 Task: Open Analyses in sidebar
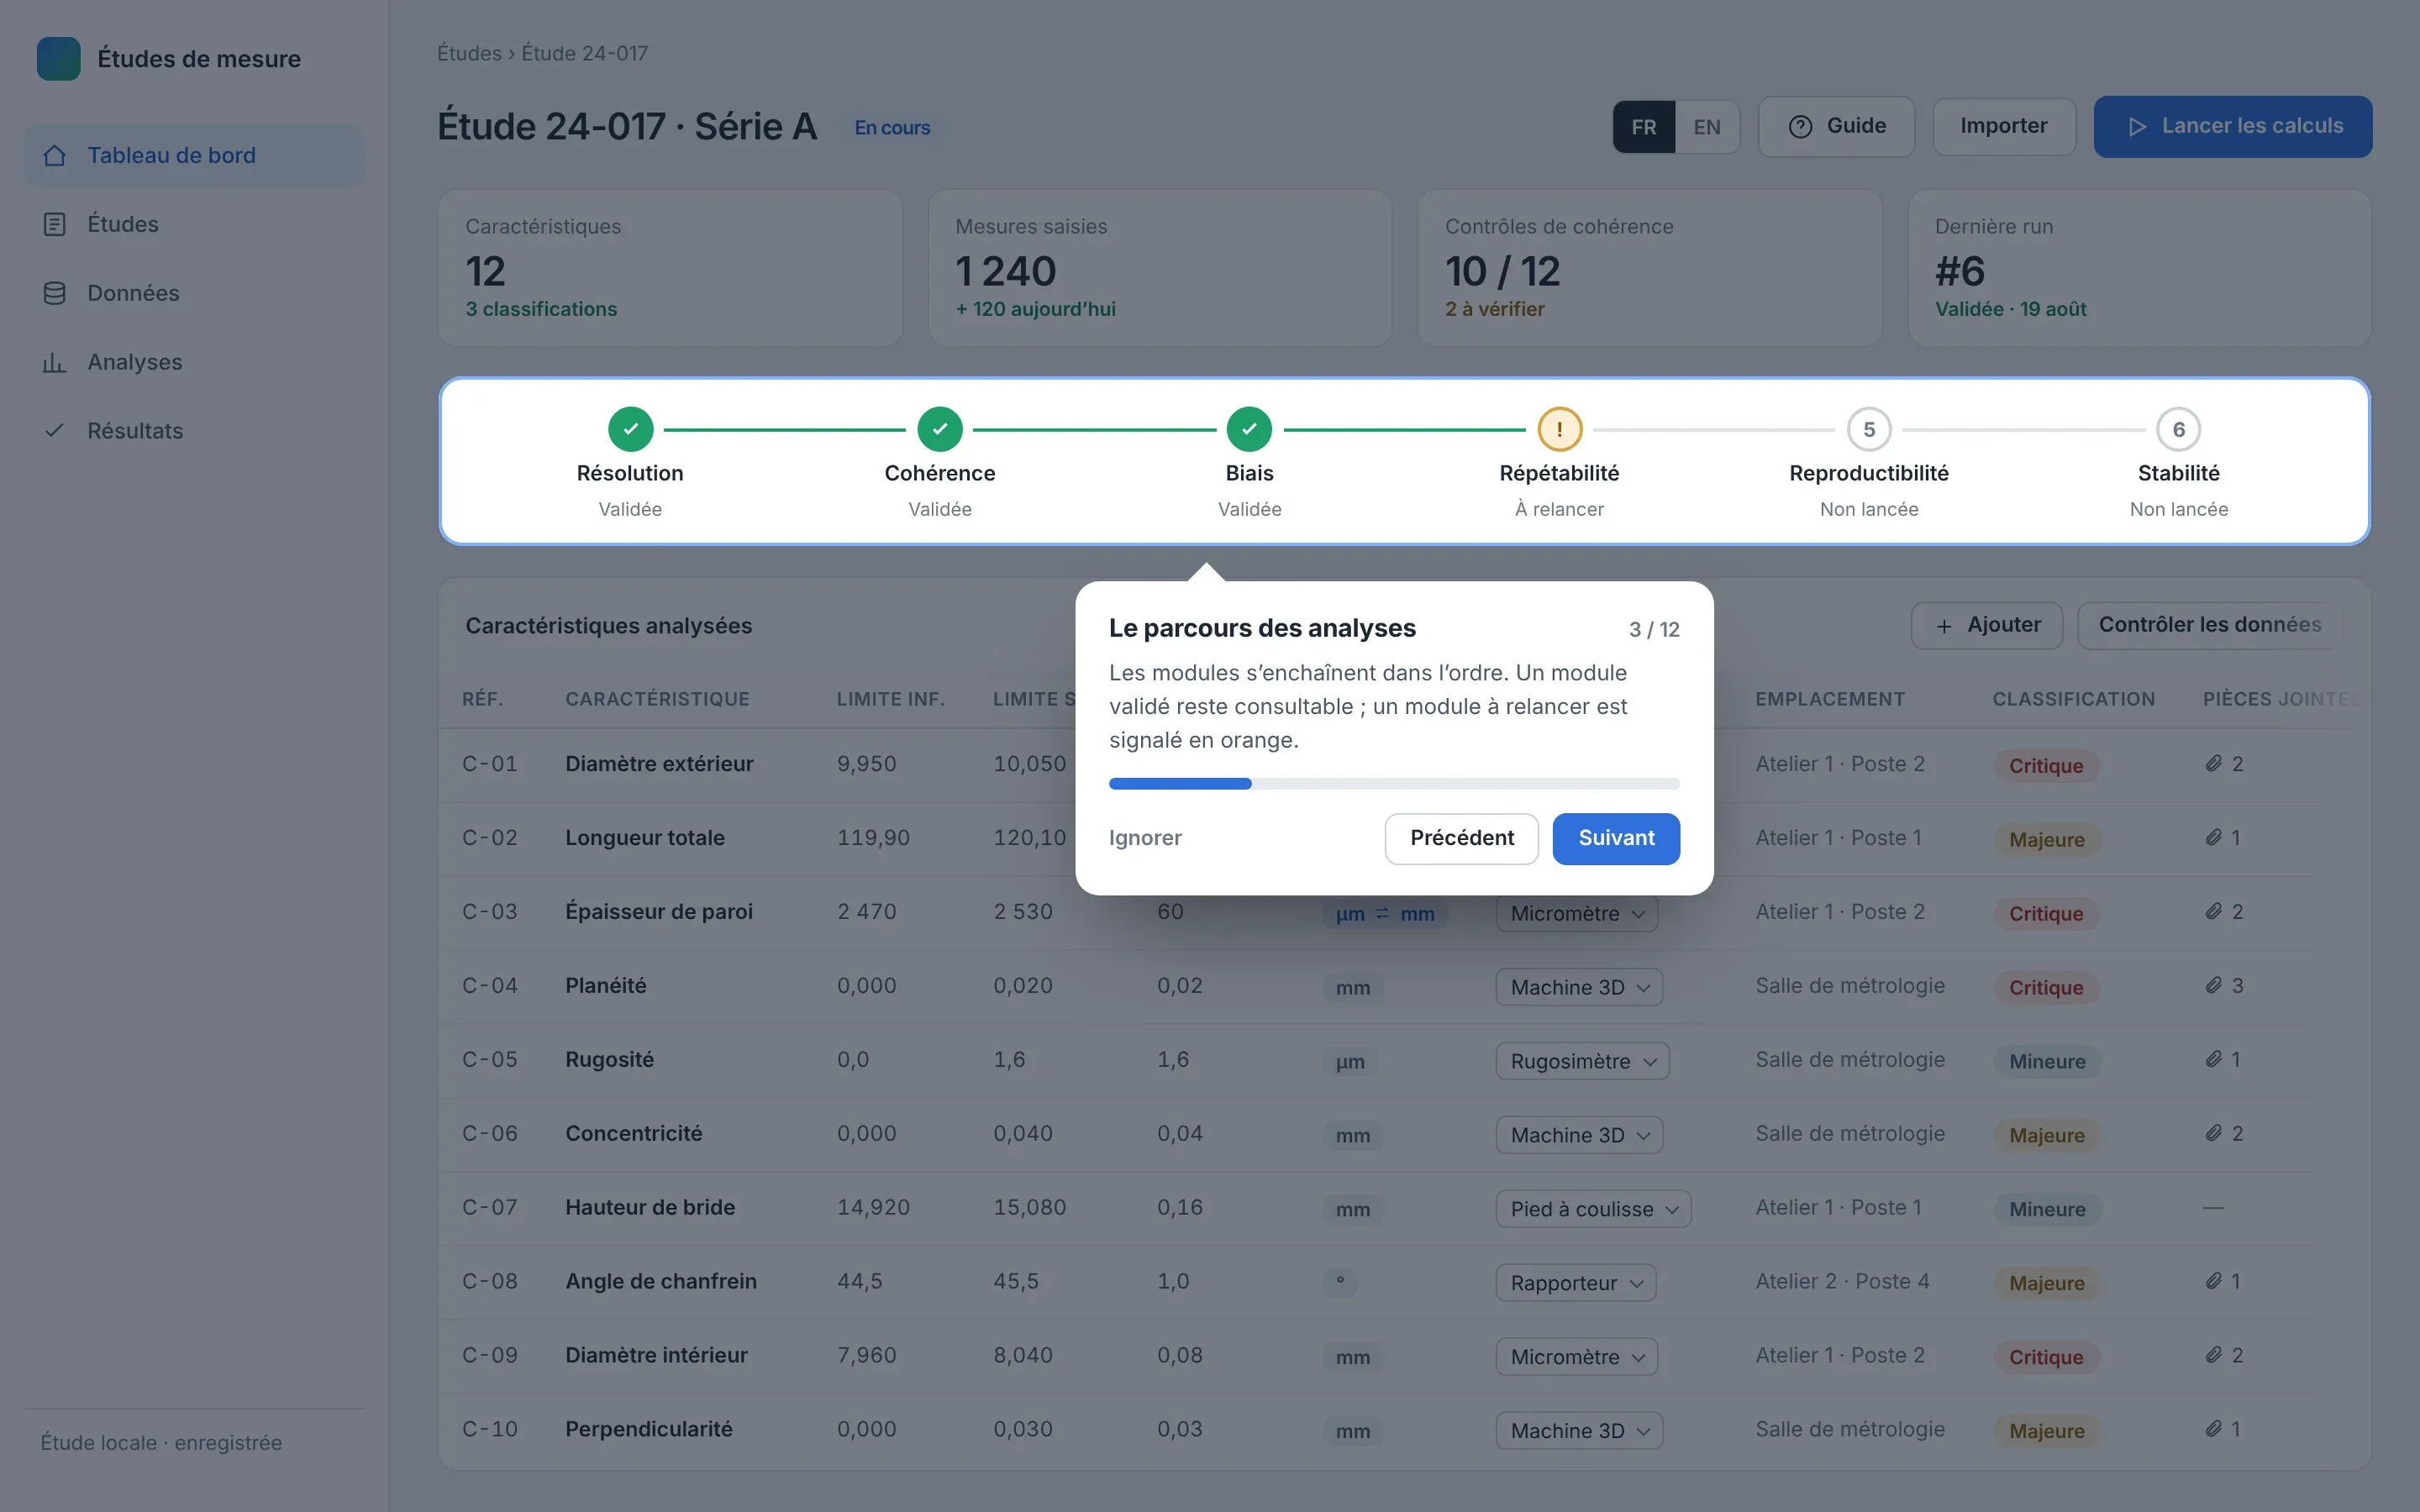(195, 362)
